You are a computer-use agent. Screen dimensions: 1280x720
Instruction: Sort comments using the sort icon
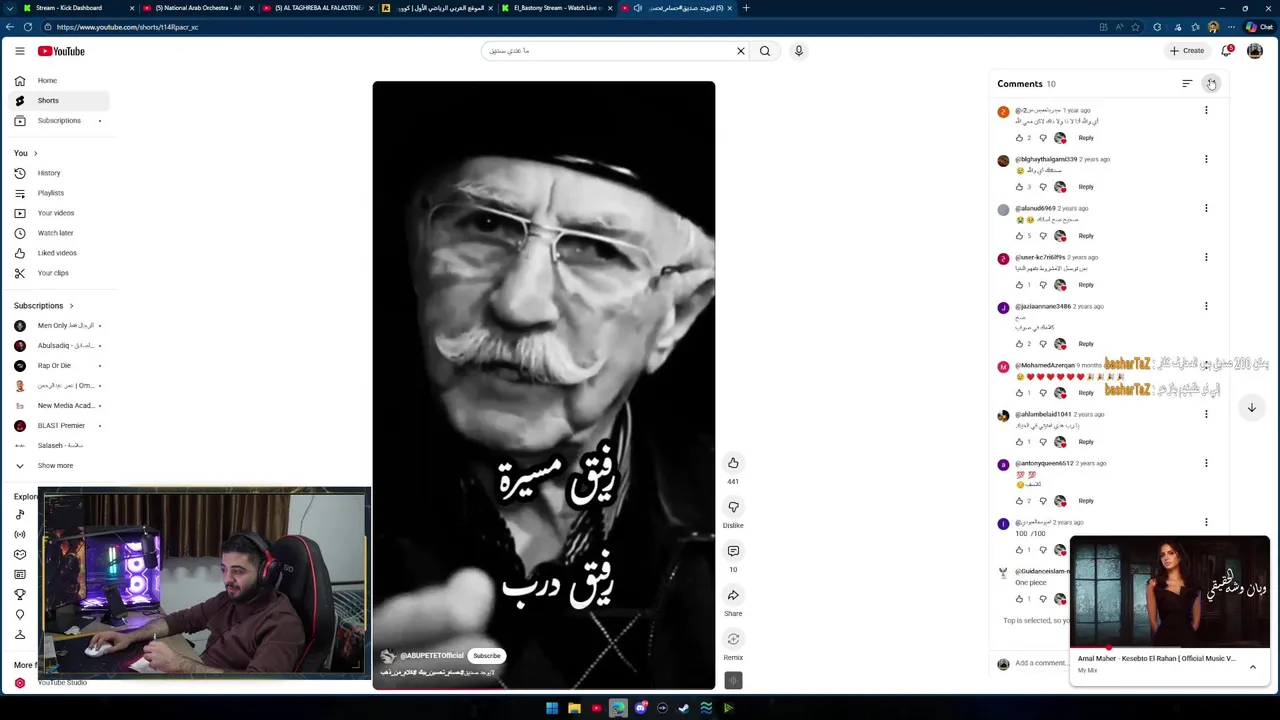(1187, 84)
